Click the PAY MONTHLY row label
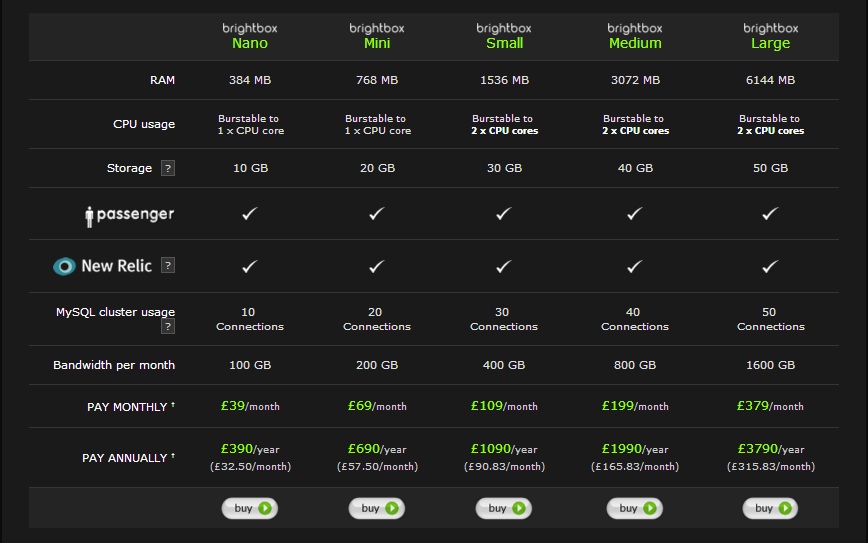 [x=126, y=407]
